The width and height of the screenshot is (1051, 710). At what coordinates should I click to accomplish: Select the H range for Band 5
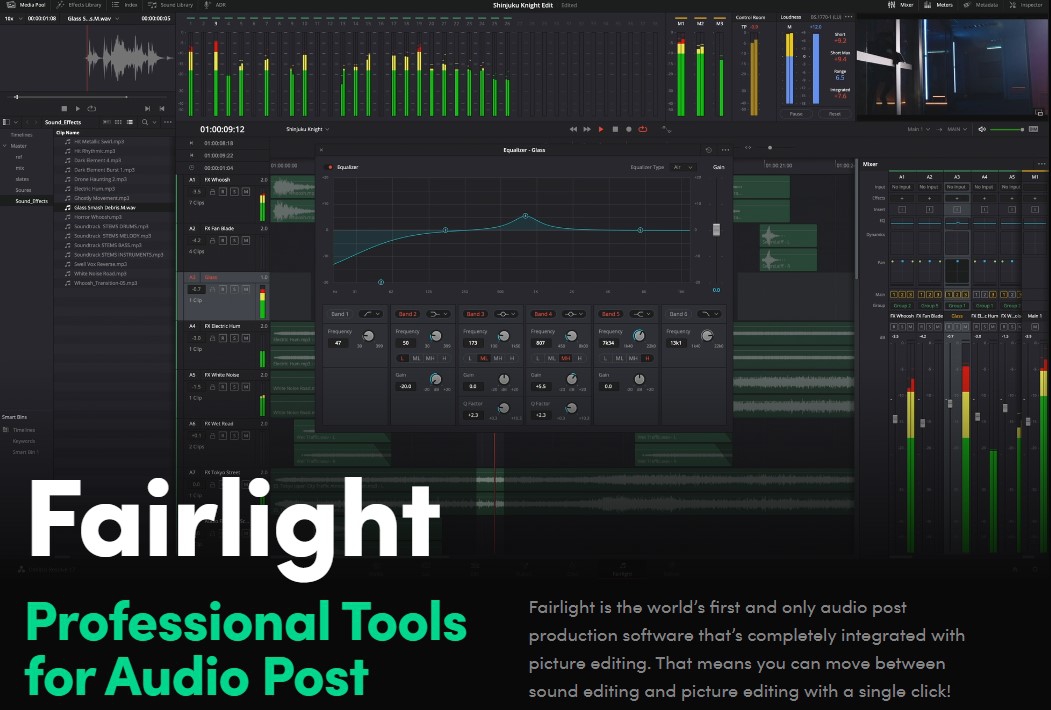[x=647, y=359]
